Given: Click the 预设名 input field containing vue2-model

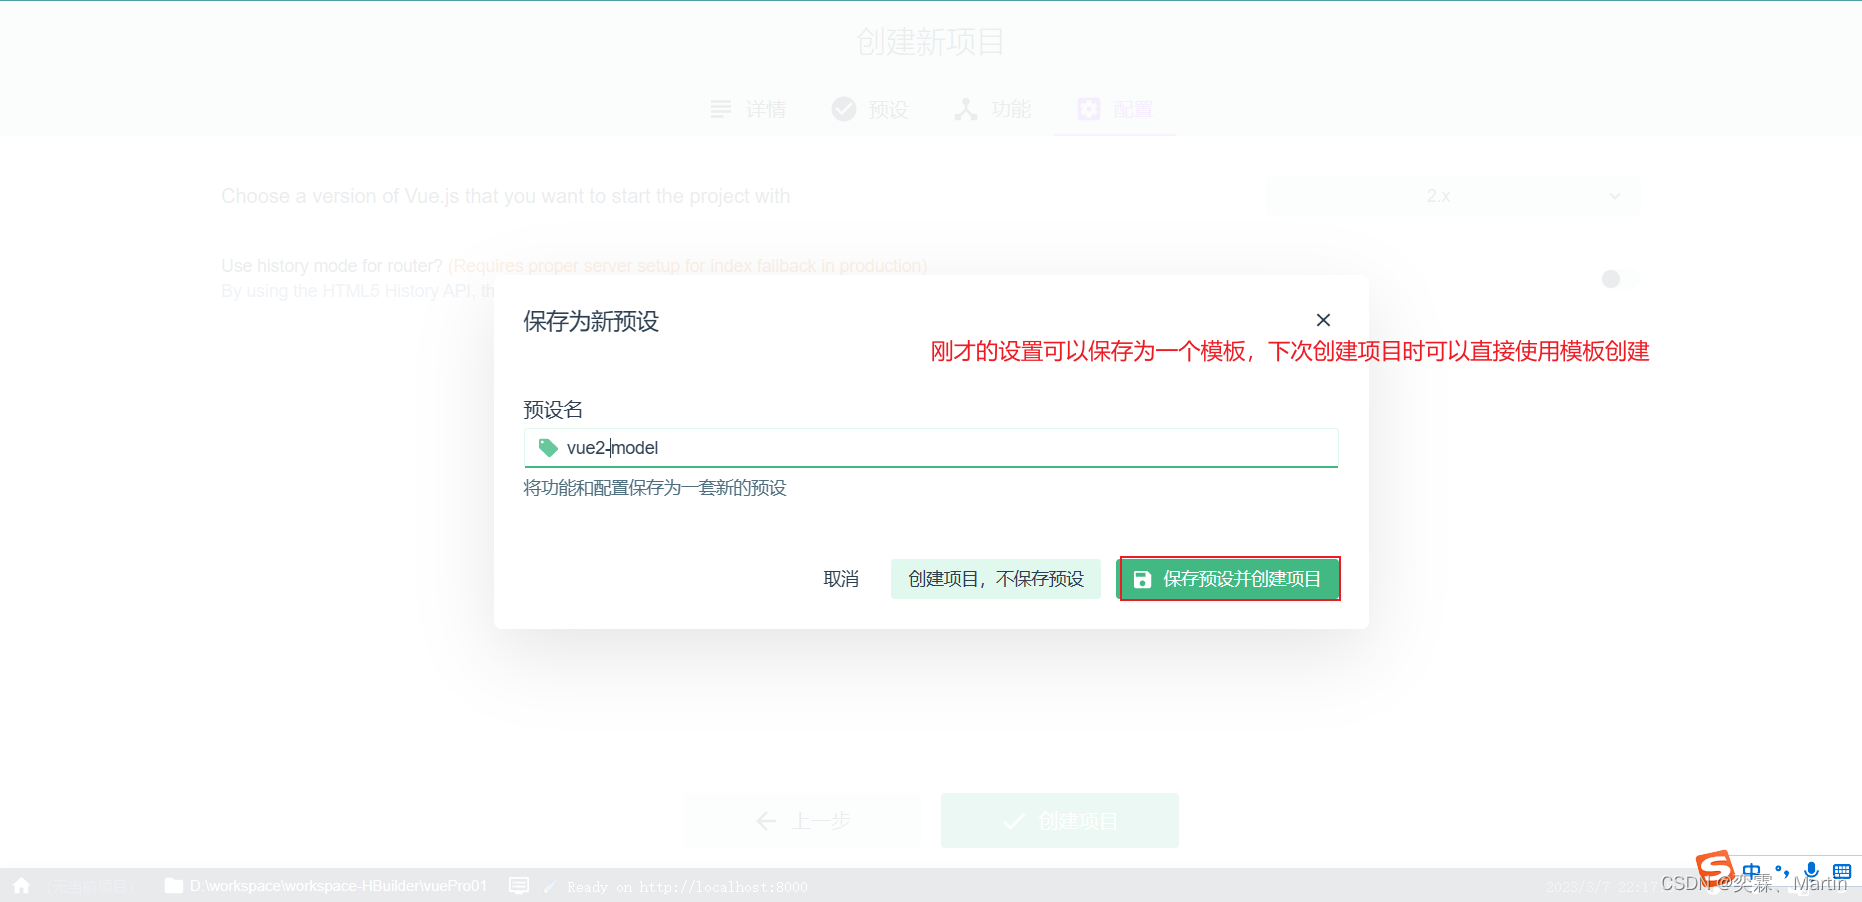Looking at the screenshot, I should (x=931, y=448).
